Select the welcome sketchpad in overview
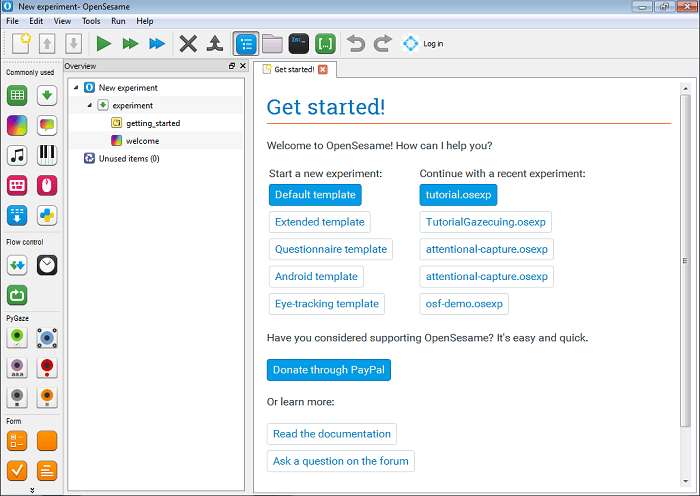 pos(142,141)
